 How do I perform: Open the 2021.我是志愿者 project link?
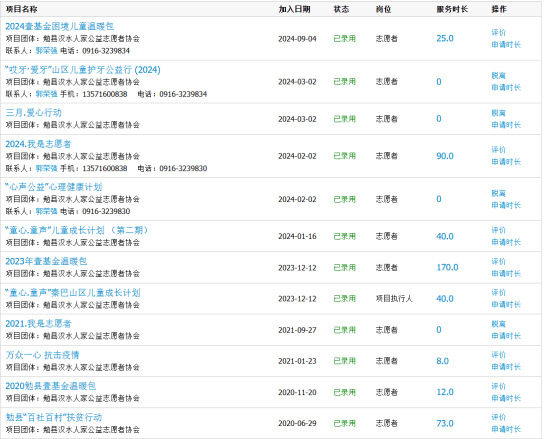click(x=38, y=324)
